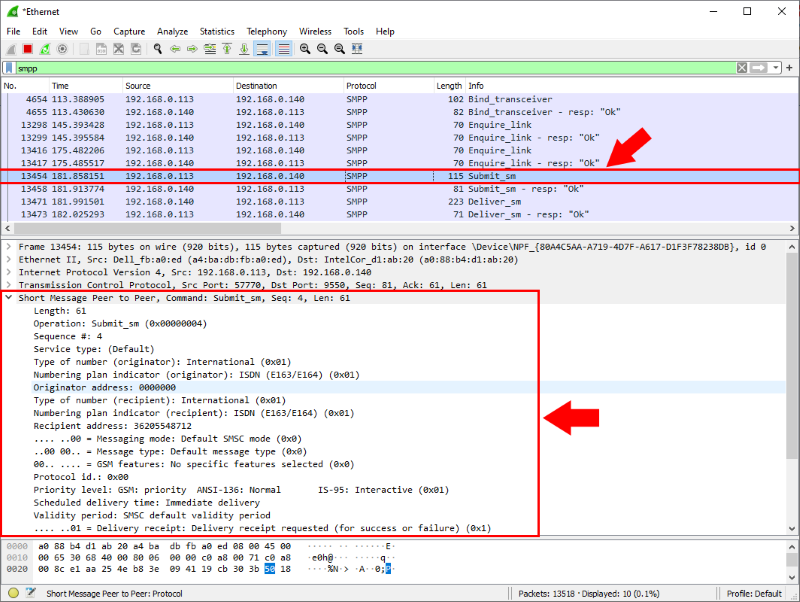Sort by the Protocol column header
The width and height of the screenshot is (800, 602).
tap(388, 86)
